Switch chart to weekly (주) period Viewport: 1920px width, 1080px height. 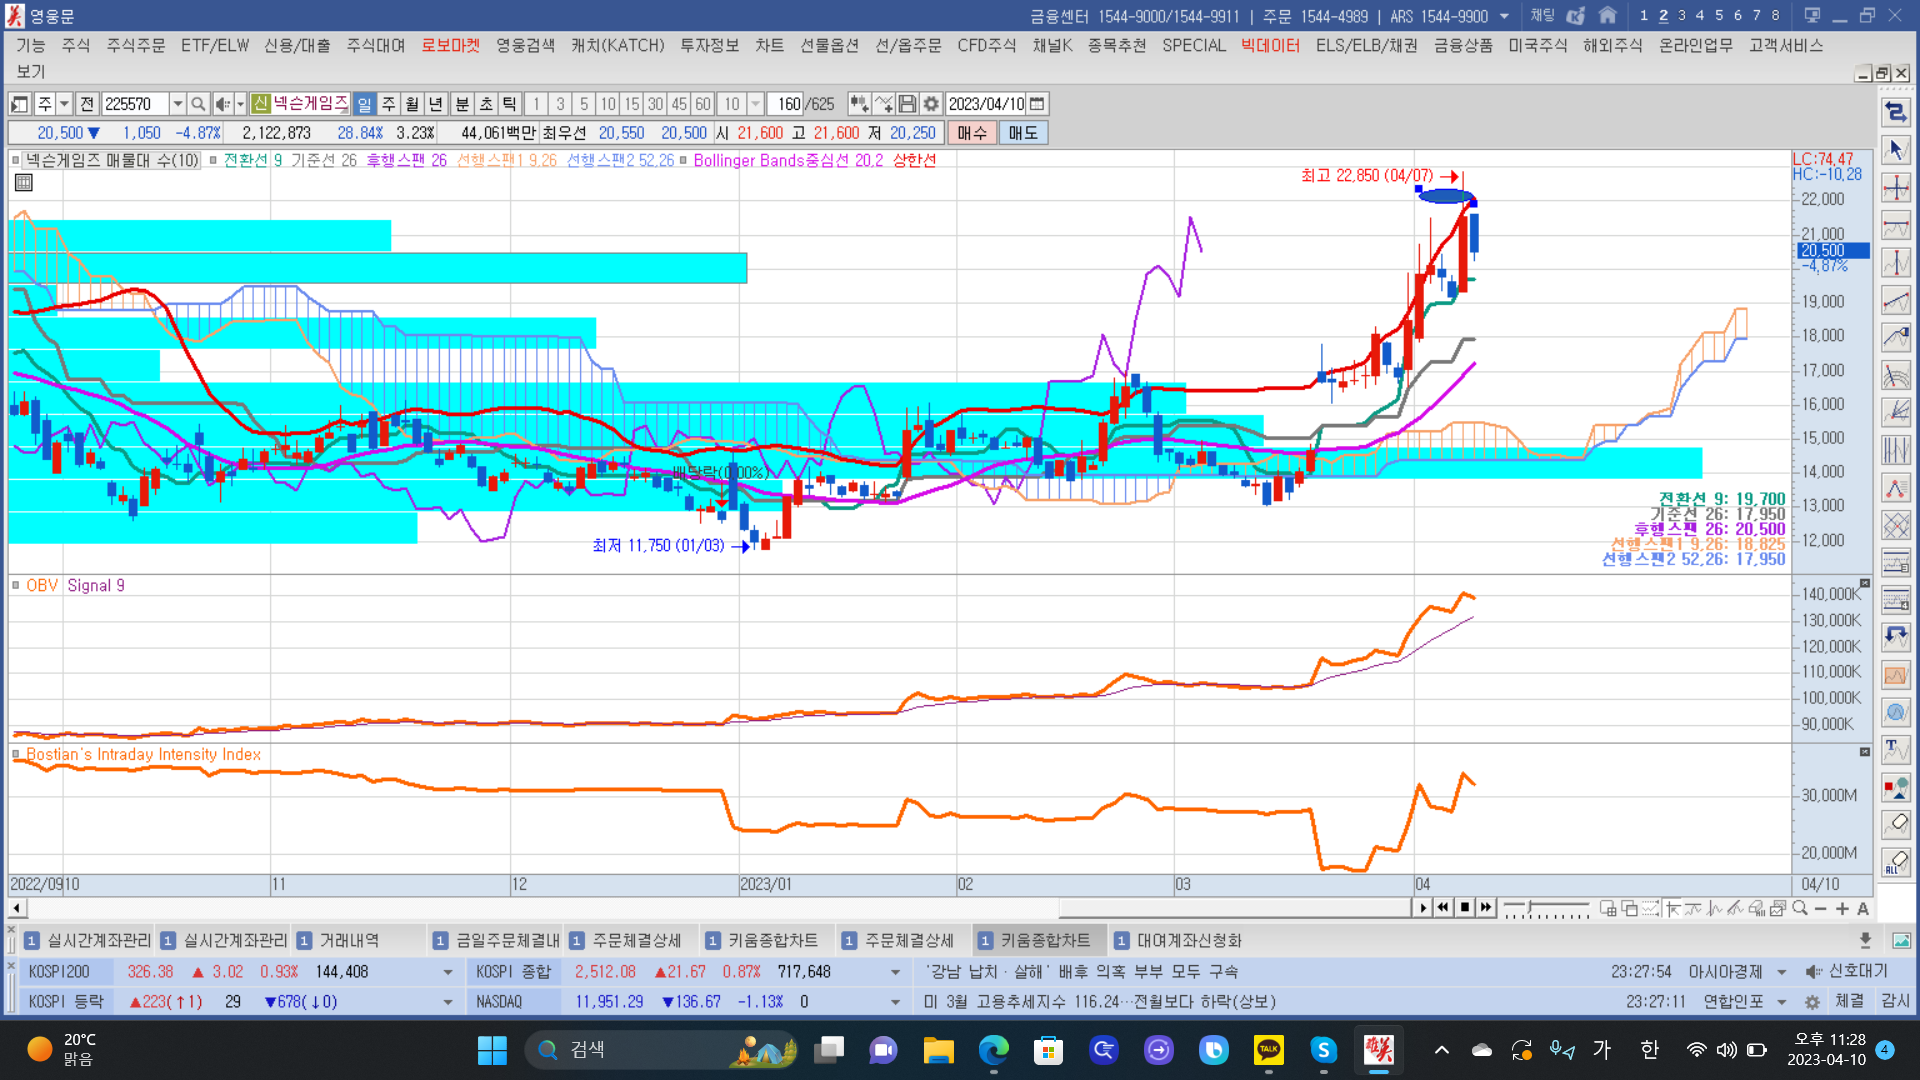(389, 104)
